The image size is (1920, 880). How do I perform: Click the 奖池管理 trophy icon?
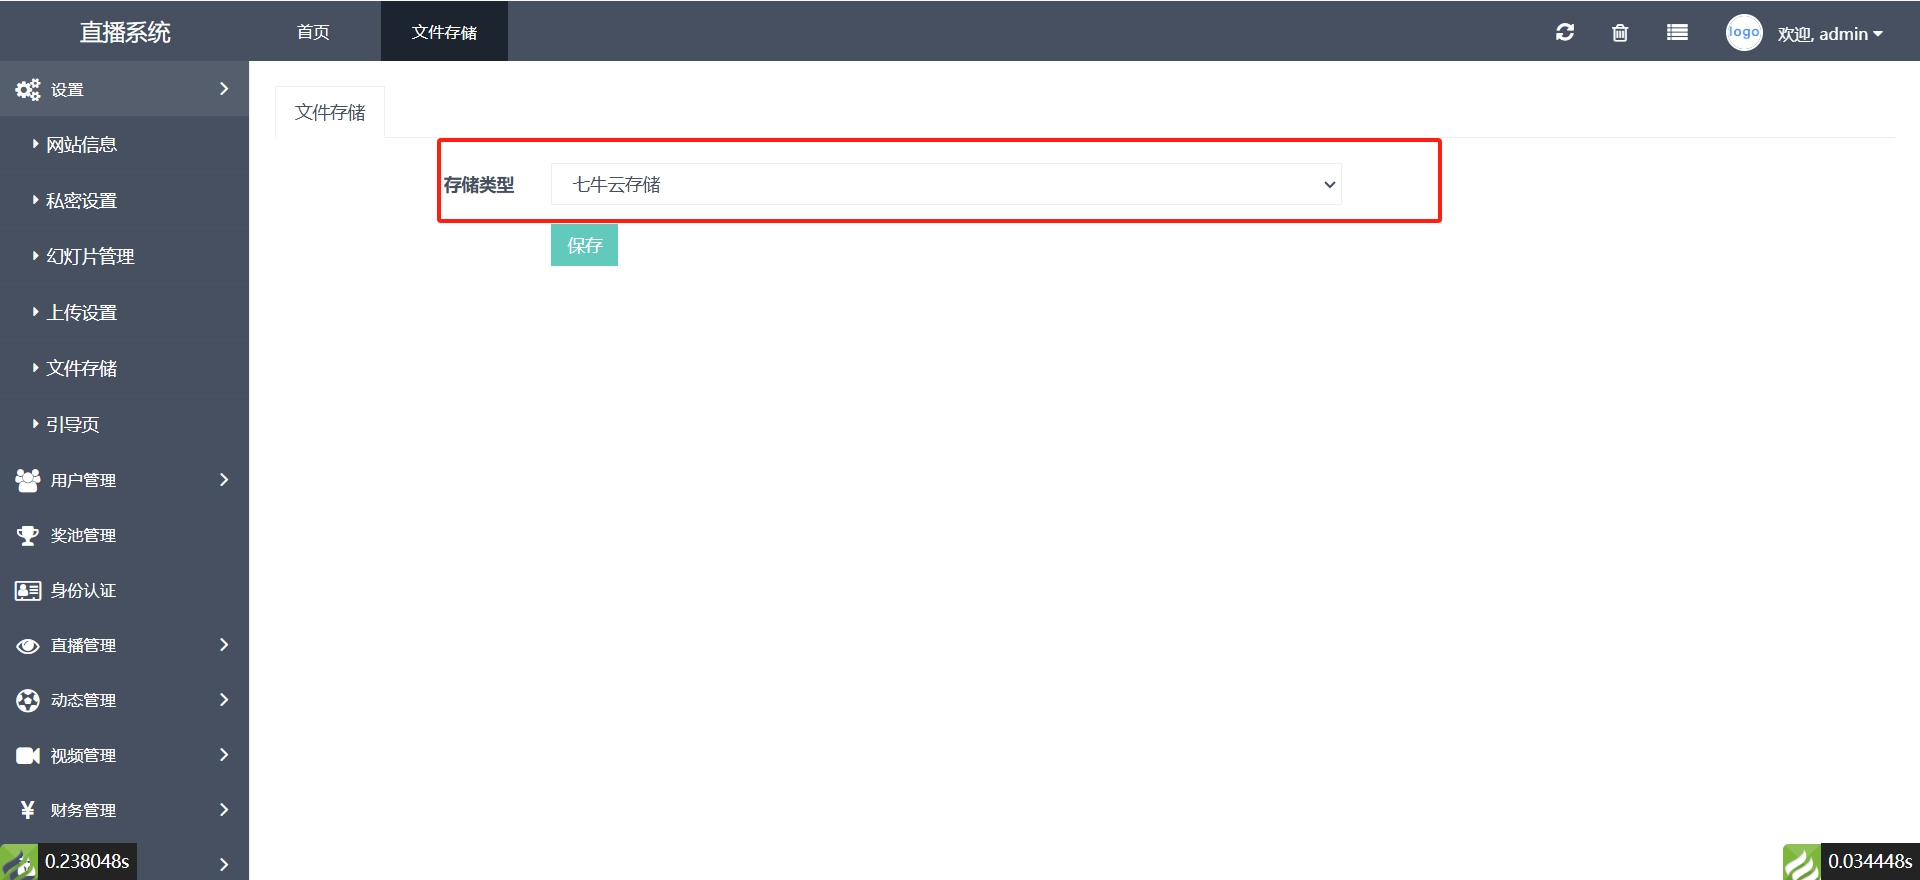point(28,535)
